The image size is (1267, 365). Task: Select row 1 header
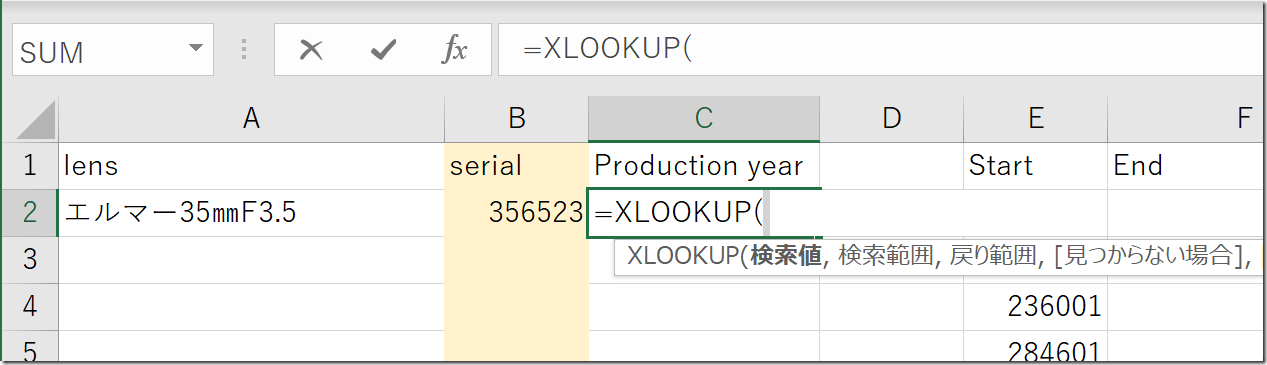tap(30, 166)
